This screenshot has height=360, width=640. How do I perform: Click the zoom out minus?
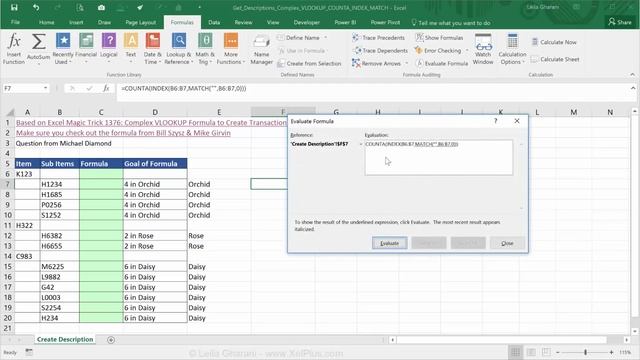point(557,352)
